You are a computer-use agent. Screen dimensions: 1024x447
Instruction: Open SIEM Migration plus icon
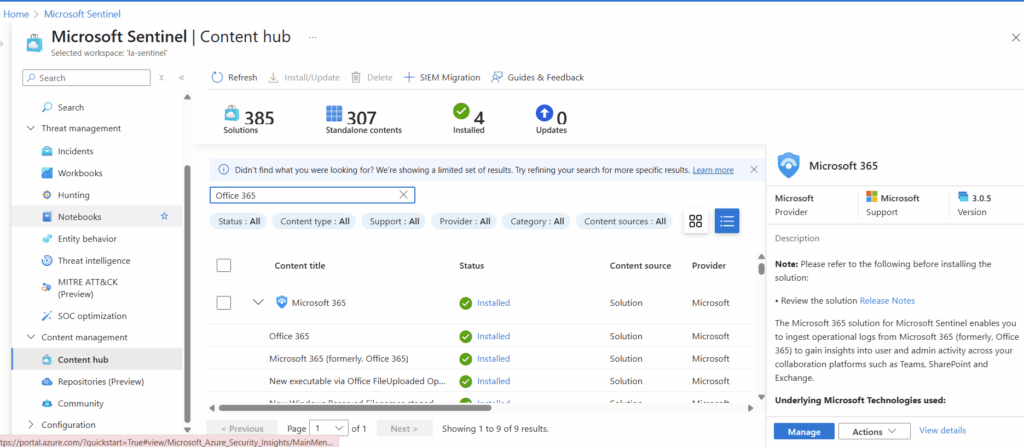[x=409, y=77]
